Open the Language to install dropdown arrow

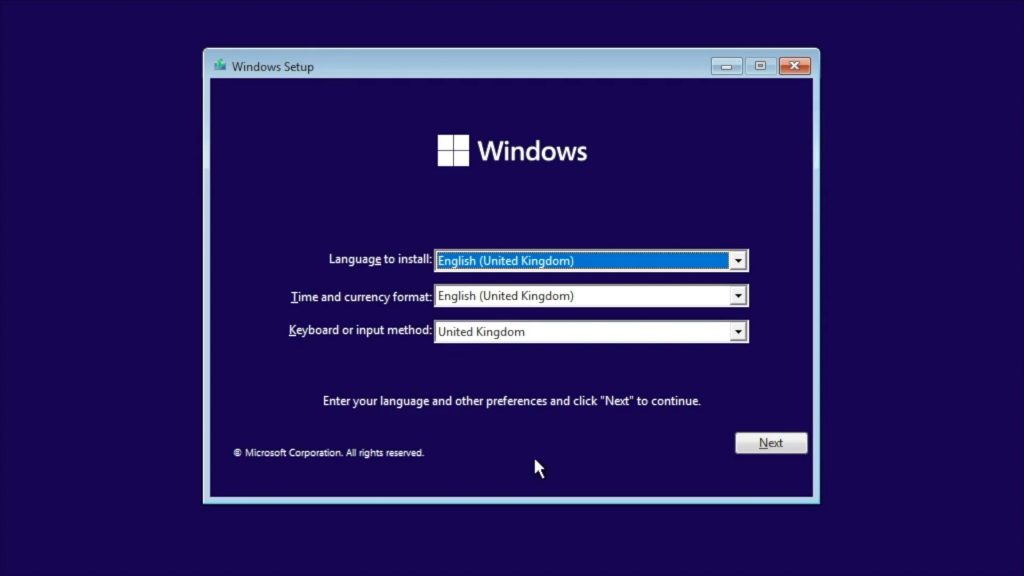[x=738, y=260]
